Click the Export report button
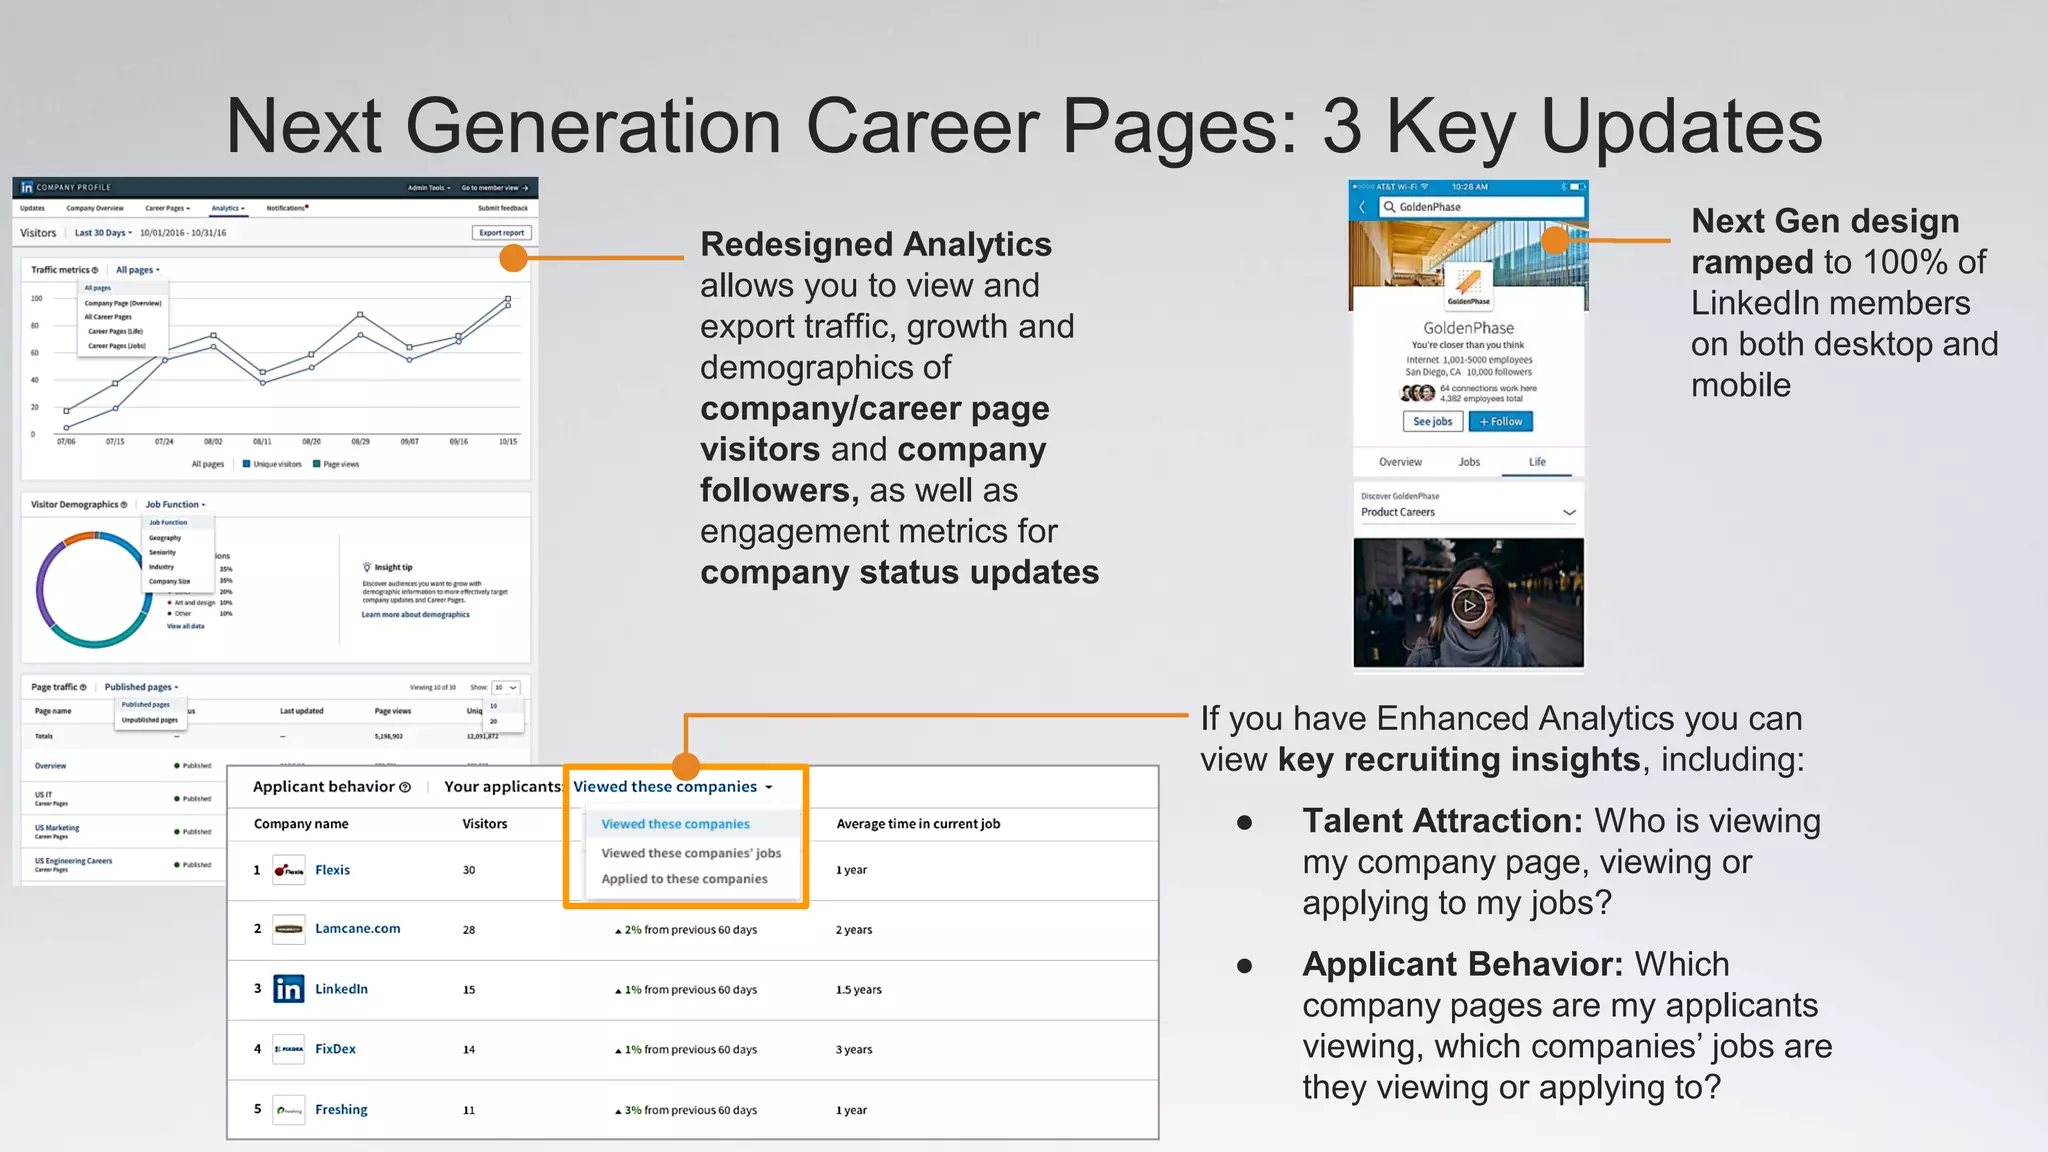The width and height of the screenshot is (2048, 1152). 501,233
